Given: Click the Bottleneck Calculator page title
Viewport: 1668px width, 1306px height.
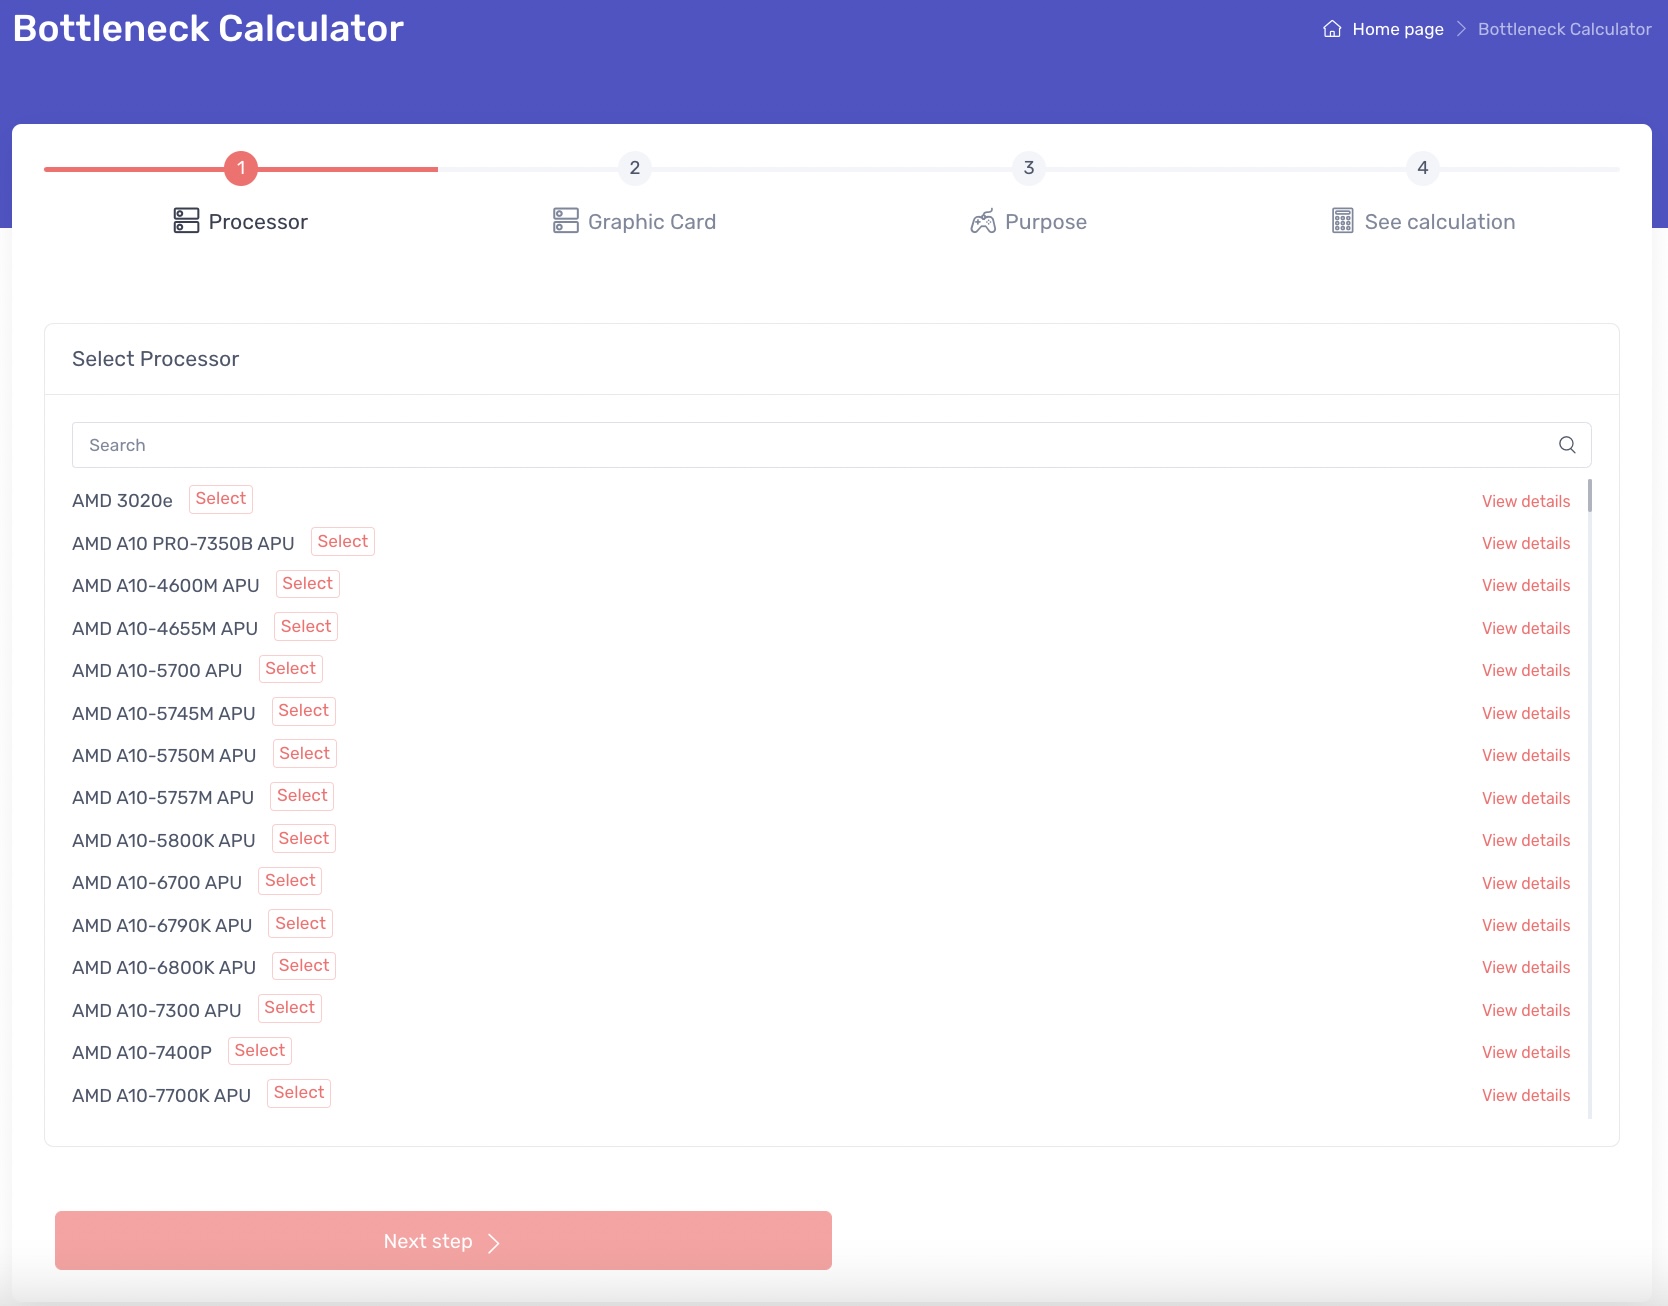Looking at the screenshot, I should pos(208,28).
